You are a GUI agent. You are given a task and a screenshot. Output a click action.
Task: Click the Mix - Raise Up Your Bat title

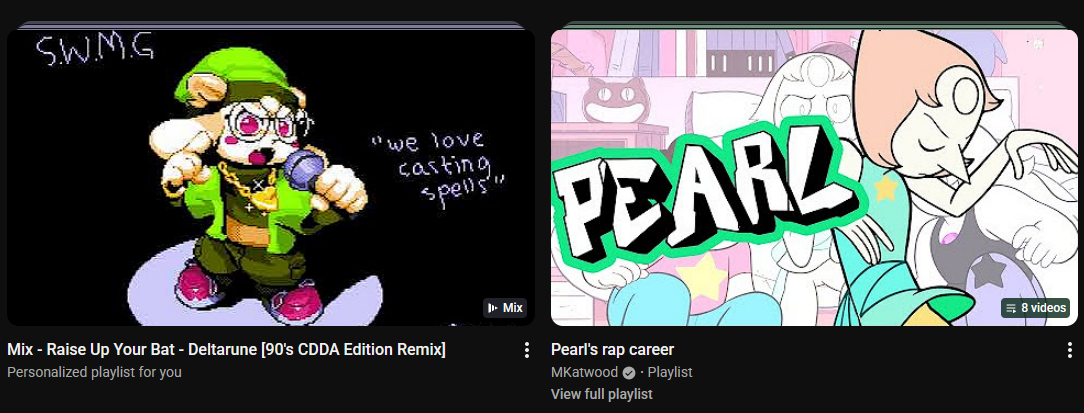tap(226, 349)
